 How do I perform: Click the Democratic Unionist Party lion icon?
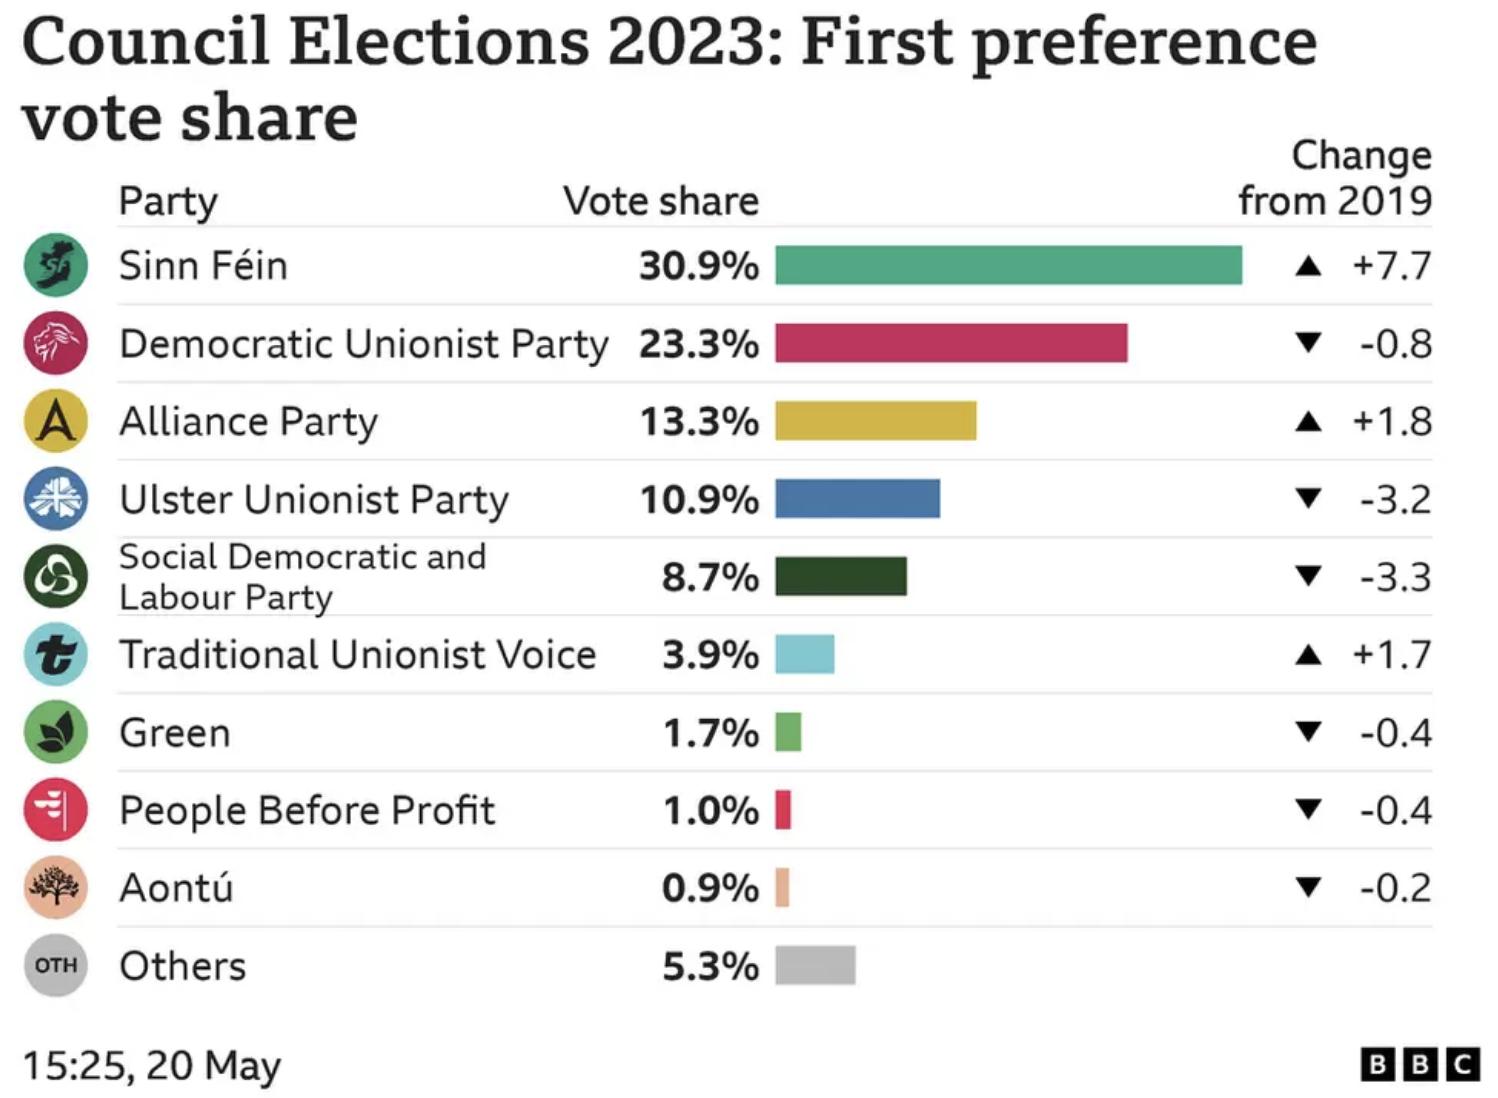coord(56,343)
